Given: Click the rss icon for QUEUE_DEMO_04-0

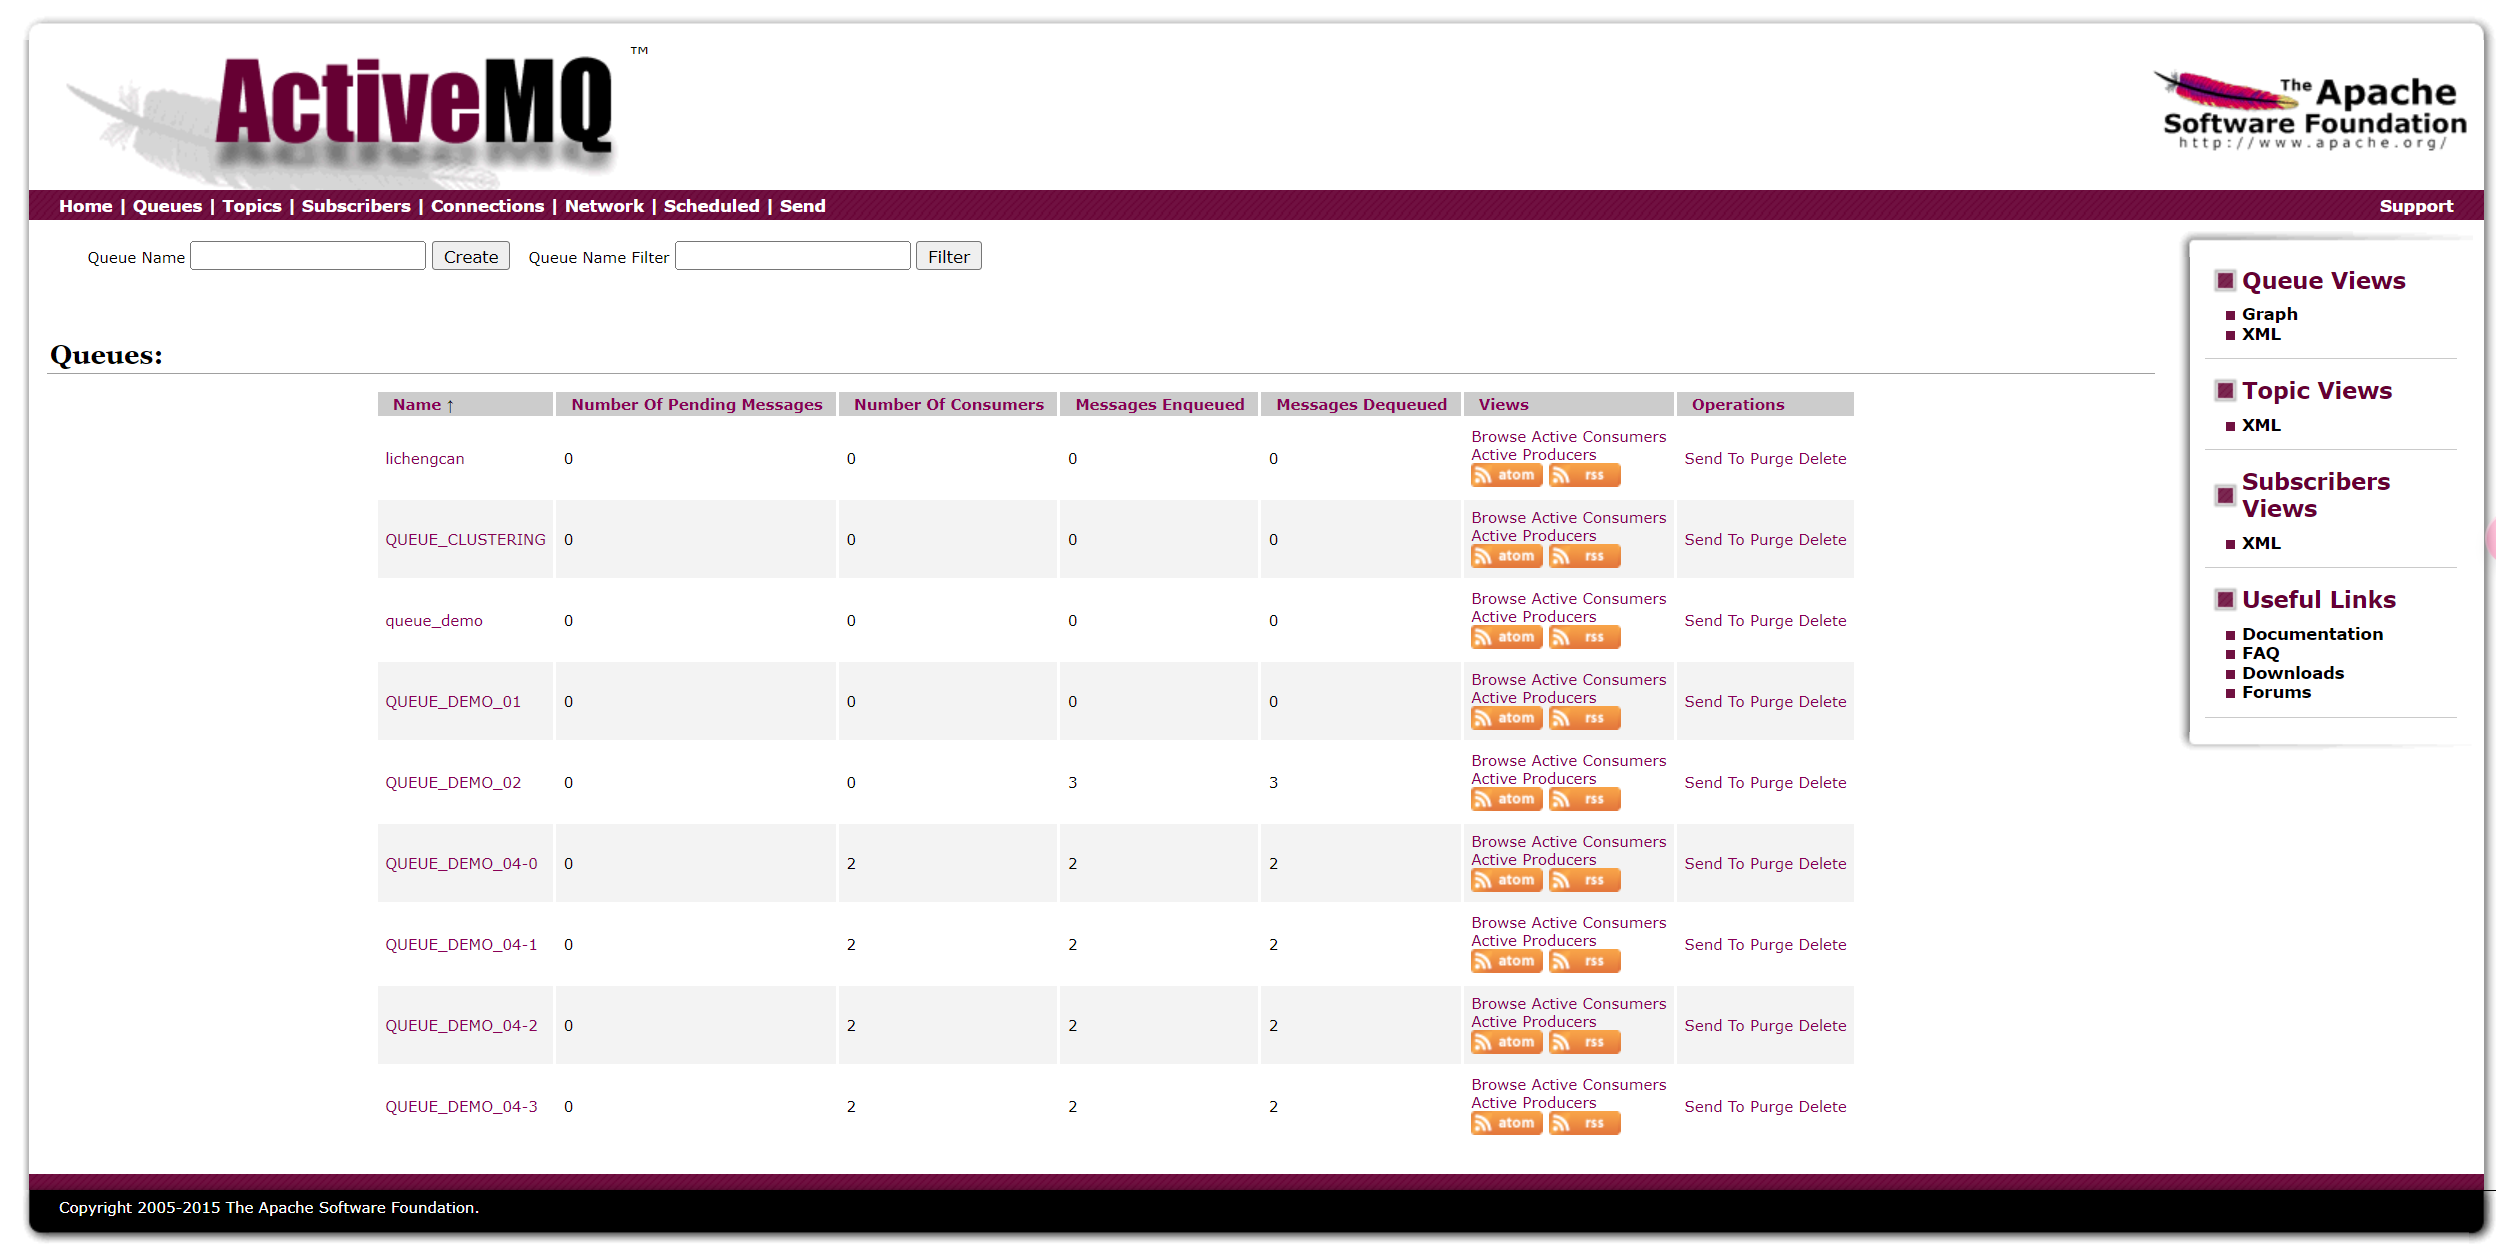Looking at the screenshot, I should pos(1584,881).
